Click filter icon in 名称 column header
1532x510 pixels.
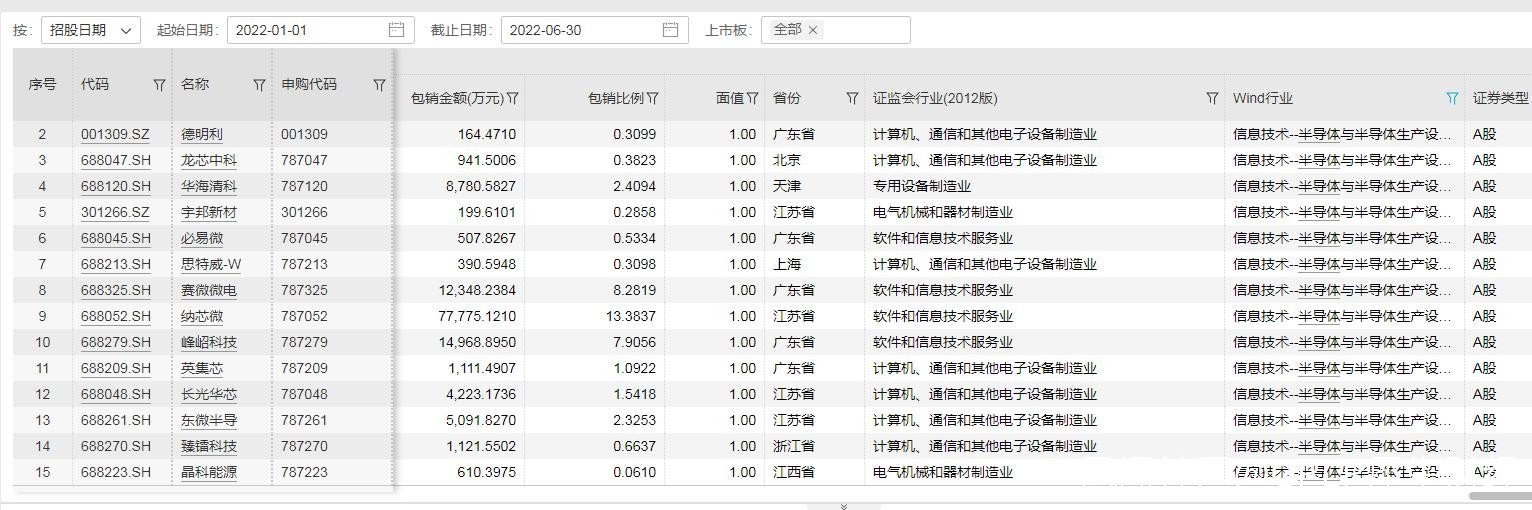(259, 85)
